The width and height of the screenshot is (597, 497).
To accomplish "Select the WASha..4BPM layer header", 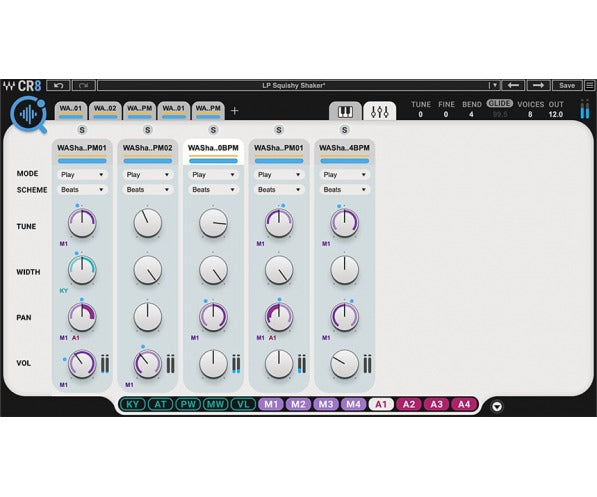I will pos(345,152).
